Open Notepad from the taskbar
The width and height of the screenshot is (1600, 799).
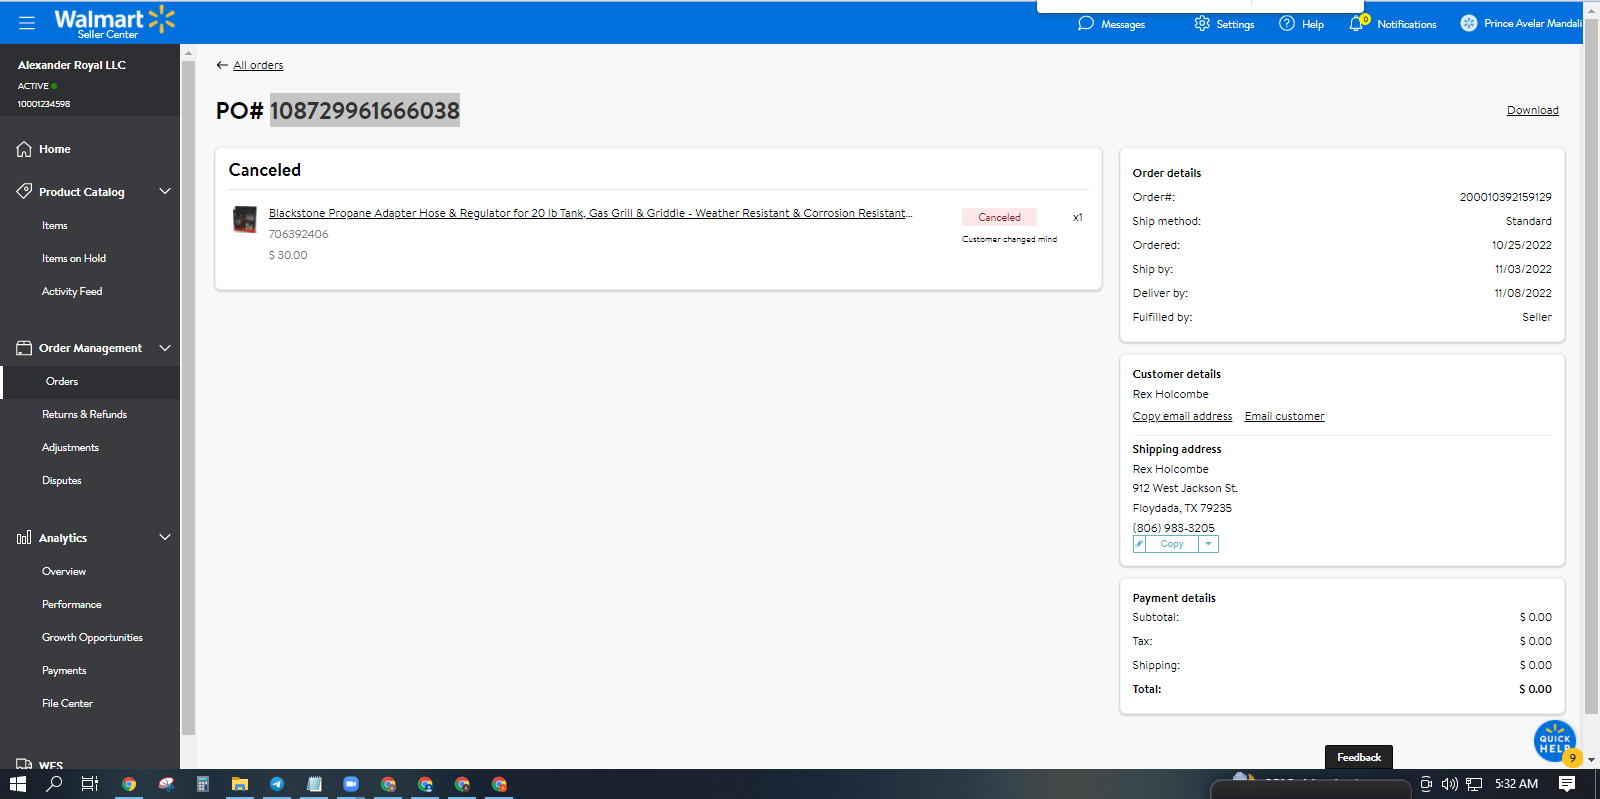click(x=314, y=784)
